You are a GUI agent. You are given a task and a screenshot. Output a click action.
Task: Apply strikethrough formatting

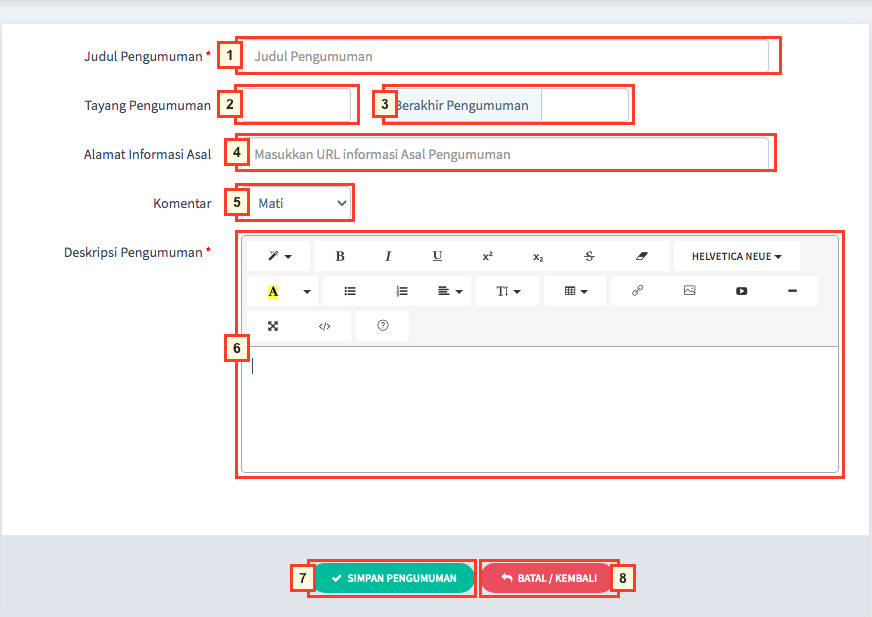click(589, 256)
